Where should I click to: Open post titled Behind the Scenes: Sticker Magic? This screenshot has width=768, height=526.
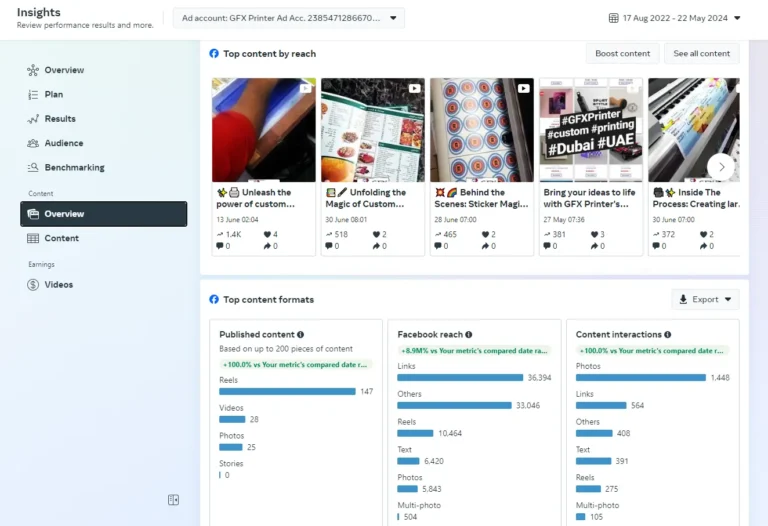pos(481,198)
